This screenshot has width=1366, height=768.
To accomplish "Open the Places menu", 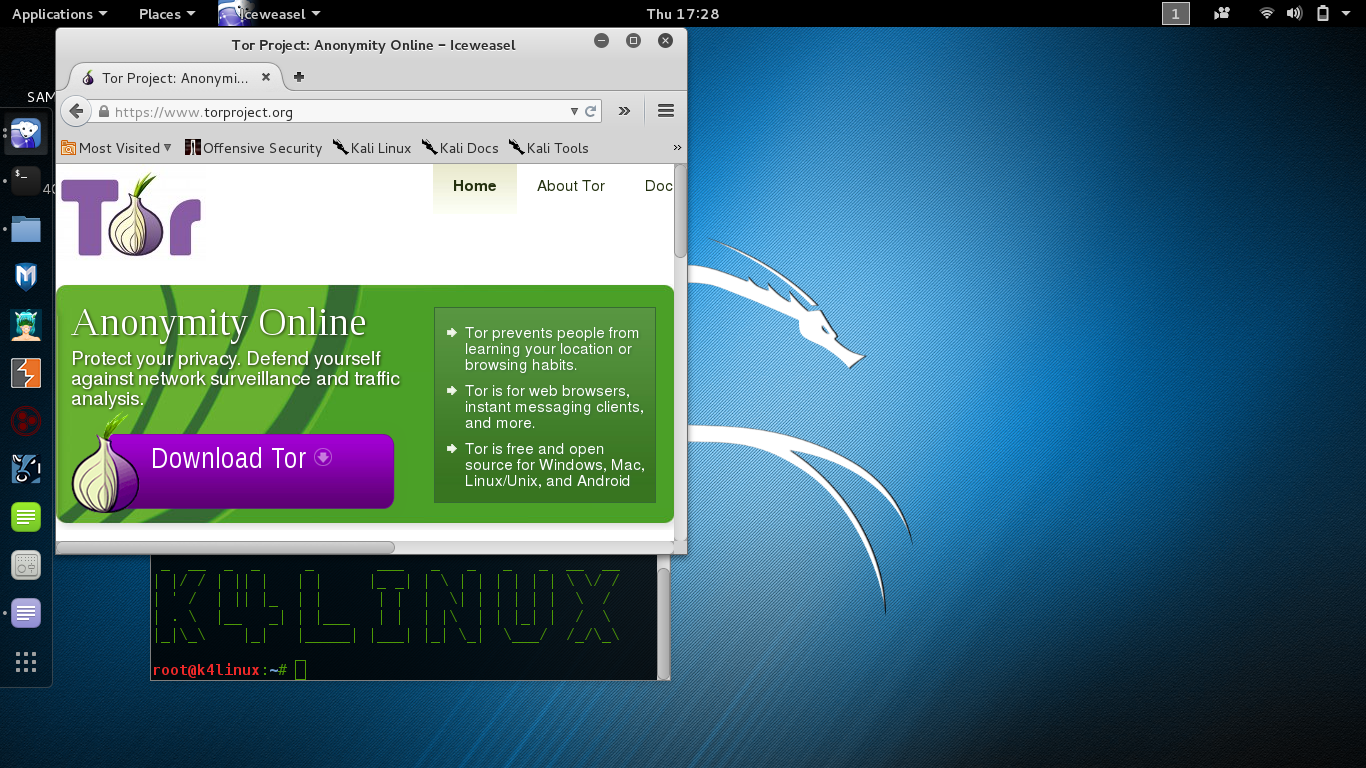I will (x=166, y=14).
